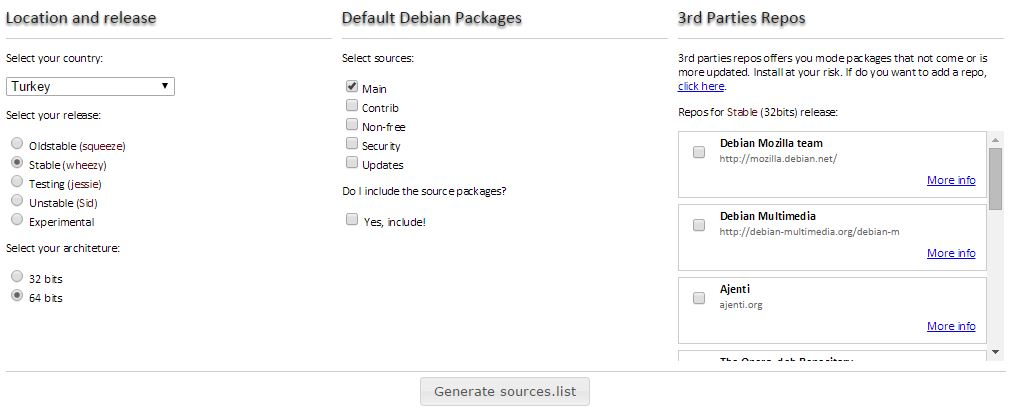Click the Generate sources.list button

click(505, 391)
